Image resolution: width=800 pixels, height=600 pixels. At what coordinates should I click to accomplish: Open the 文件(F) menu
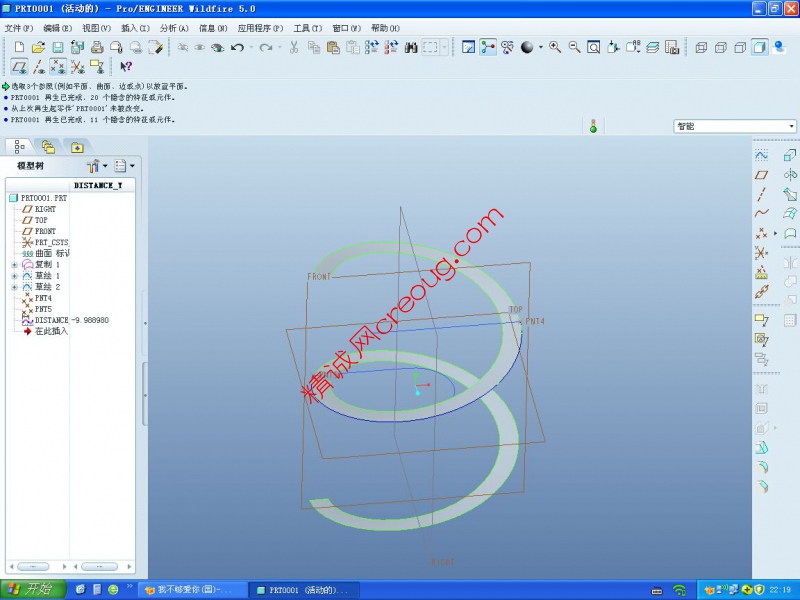point(19,28)
